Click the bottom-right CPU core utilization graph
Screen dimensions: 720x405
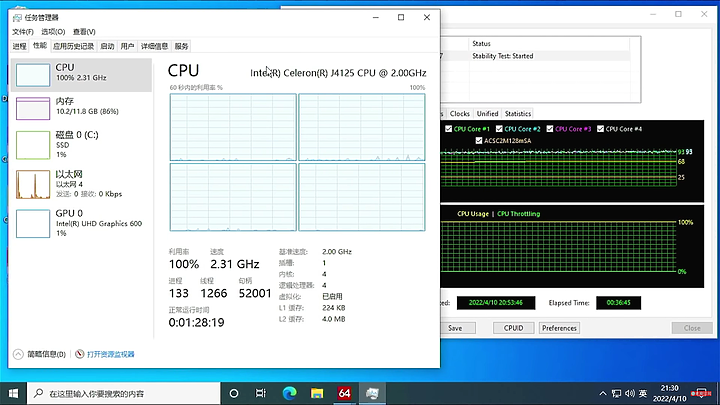(362, 197)
